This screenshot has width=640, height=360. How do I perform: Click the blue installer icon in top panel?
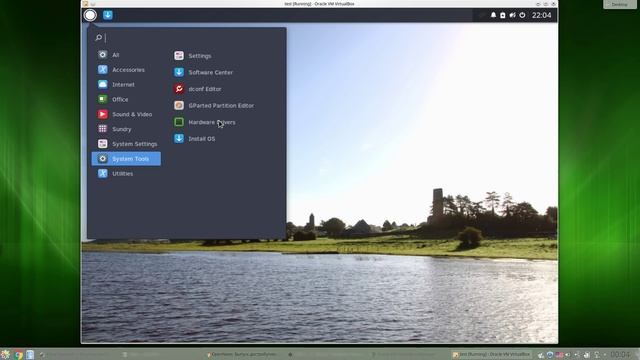coord(108,15)
